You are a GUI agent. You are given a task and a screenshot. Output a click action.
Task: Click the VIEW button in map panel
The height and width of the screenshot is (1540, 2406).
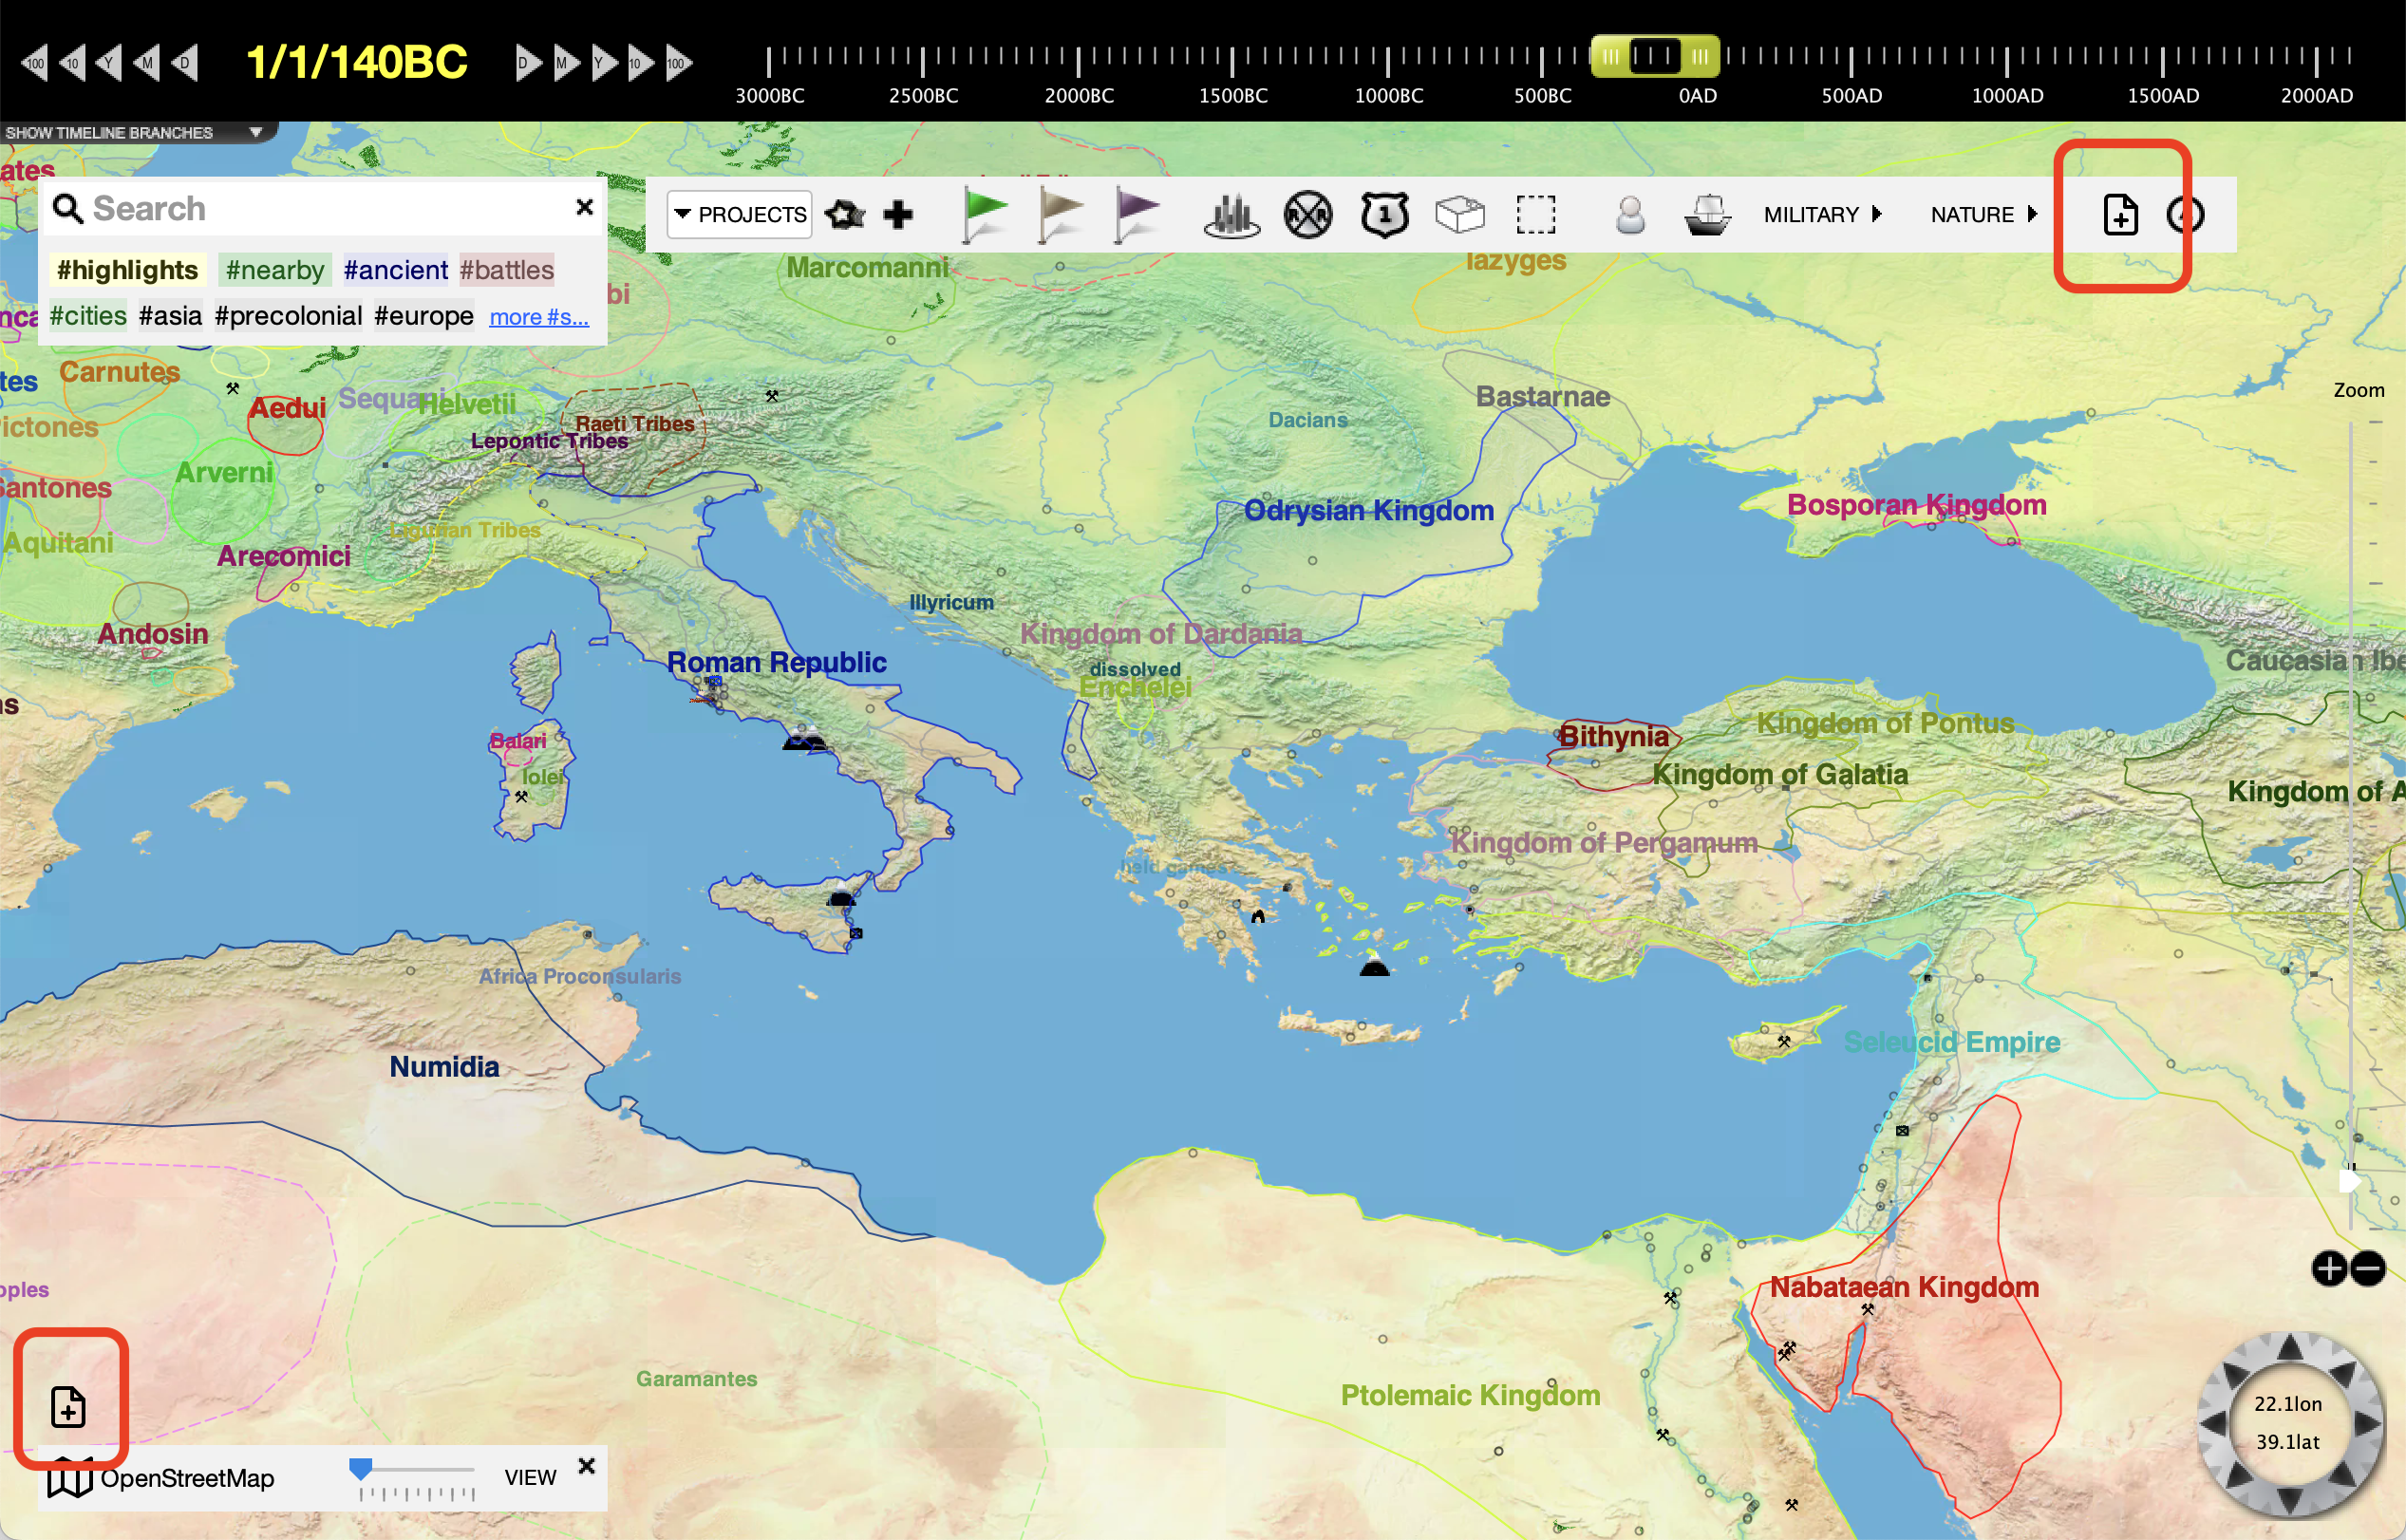[530, 1477]
